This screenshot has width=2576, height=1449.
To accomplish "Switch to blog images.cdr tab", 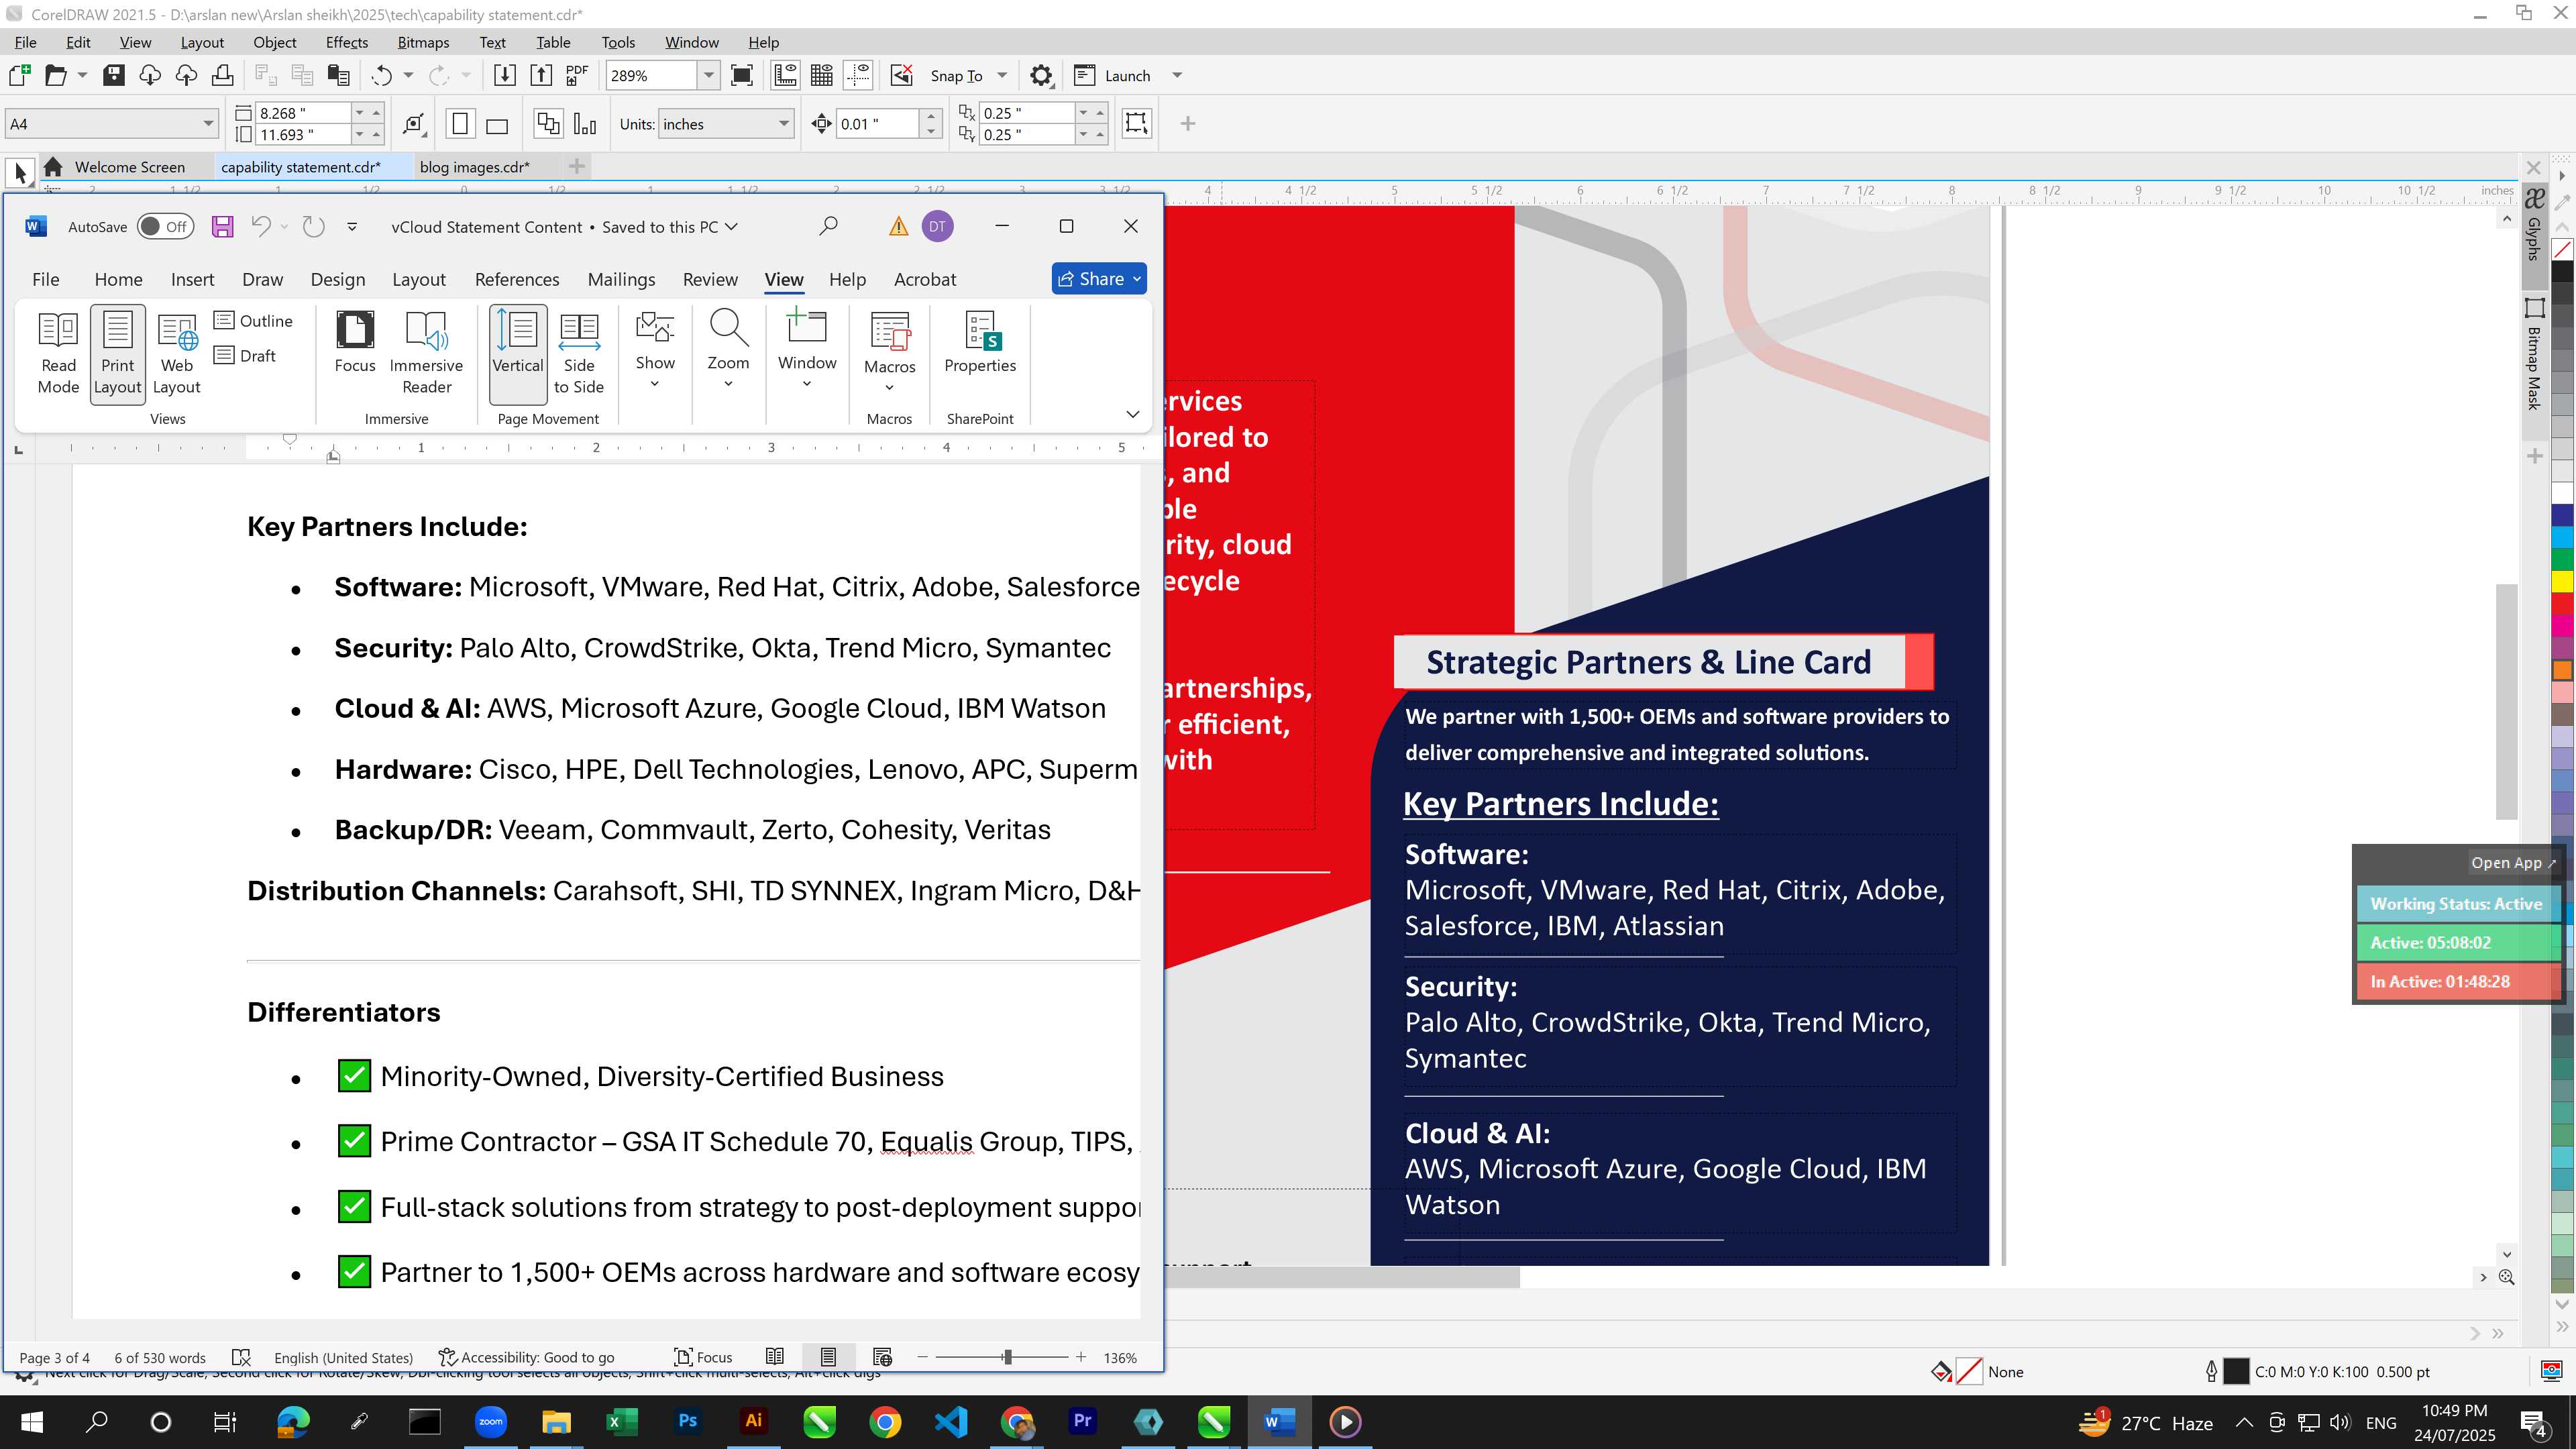I will coord(475,167).
